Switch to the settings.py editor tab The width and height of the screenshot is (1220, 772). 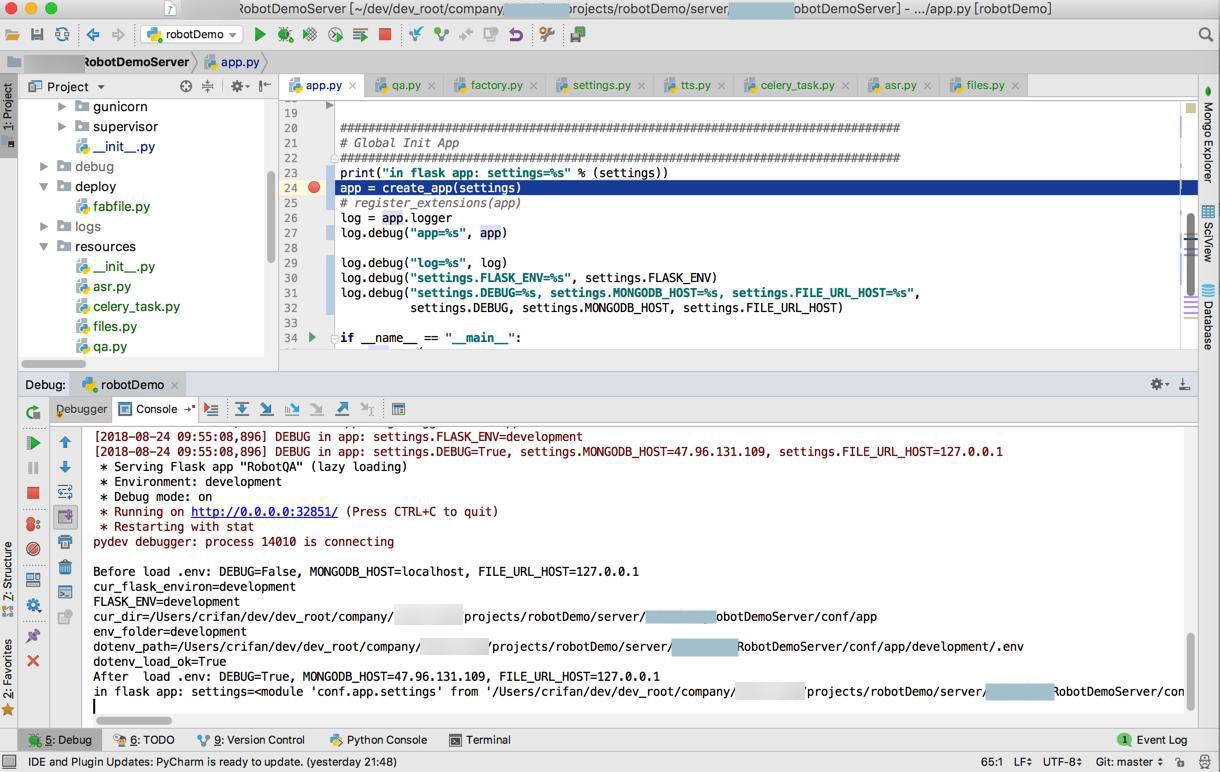(x=600, y=85)
